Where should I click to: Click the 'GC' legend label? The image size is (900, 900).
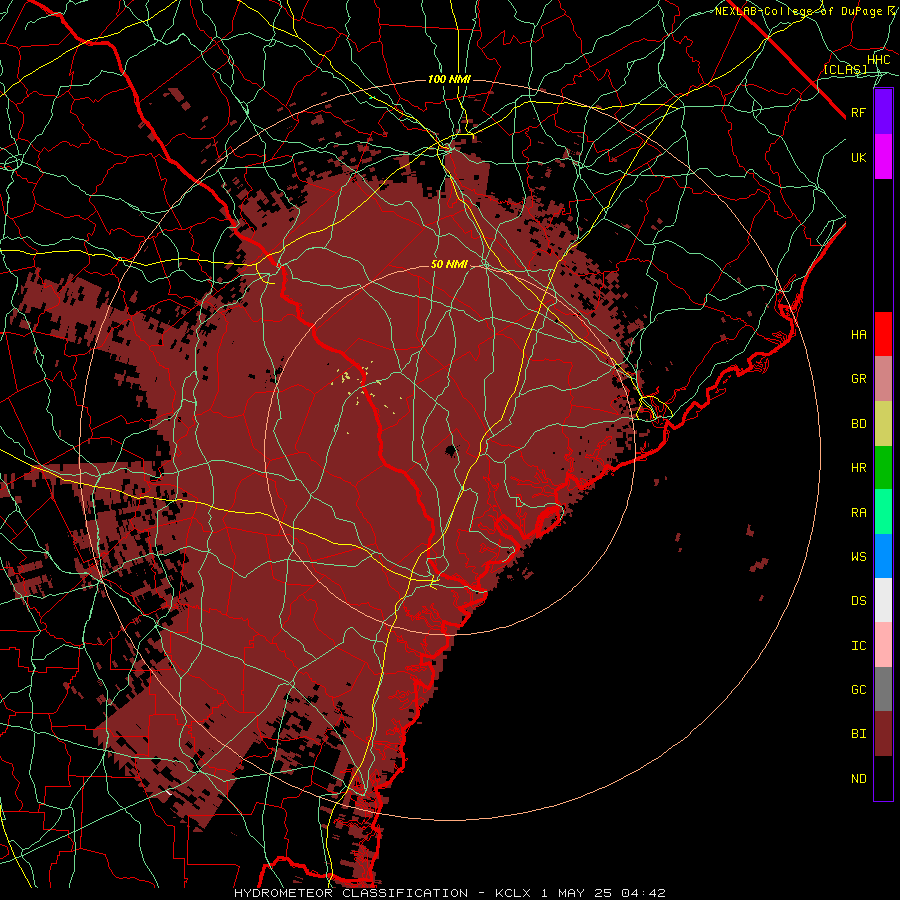[859, 690]
